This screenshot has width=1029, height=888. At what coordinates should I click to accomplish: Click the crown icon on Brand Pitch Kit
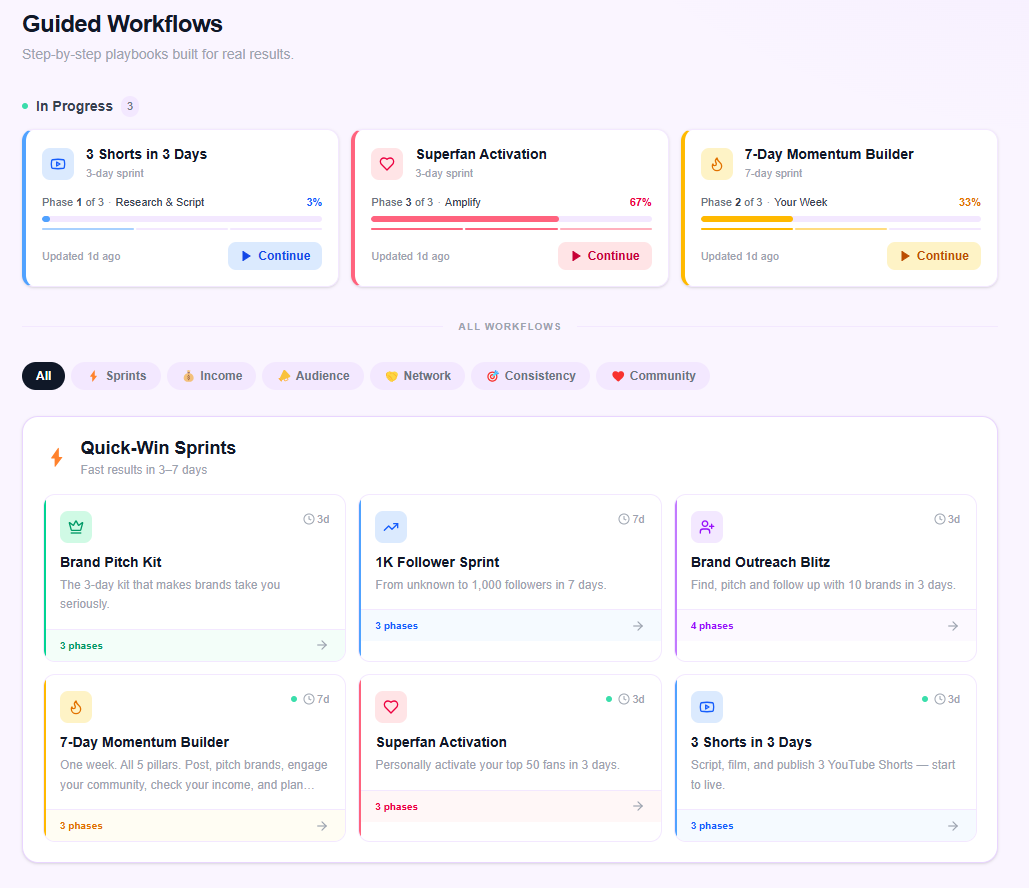pyautogui.click(x=76, y=527)
